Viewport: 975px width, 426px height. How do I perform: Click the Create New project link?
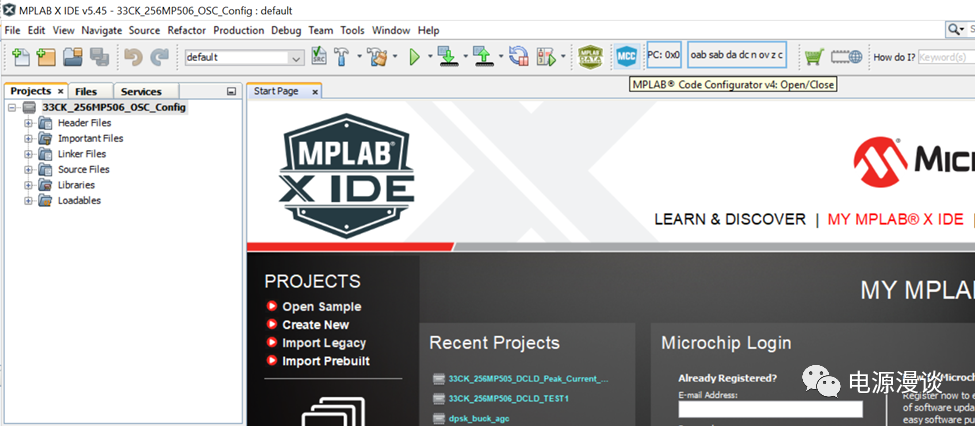point(315,325)
